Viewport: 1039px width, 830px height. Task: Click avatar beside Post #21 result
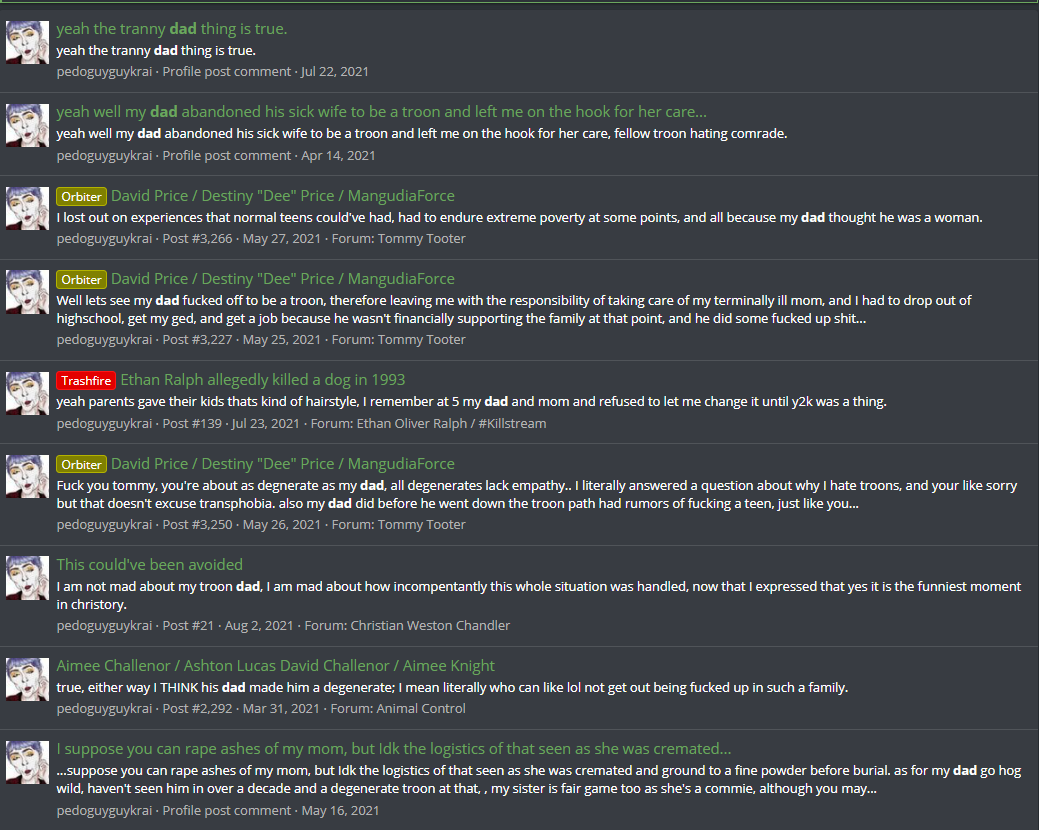(x=28, y=578)
